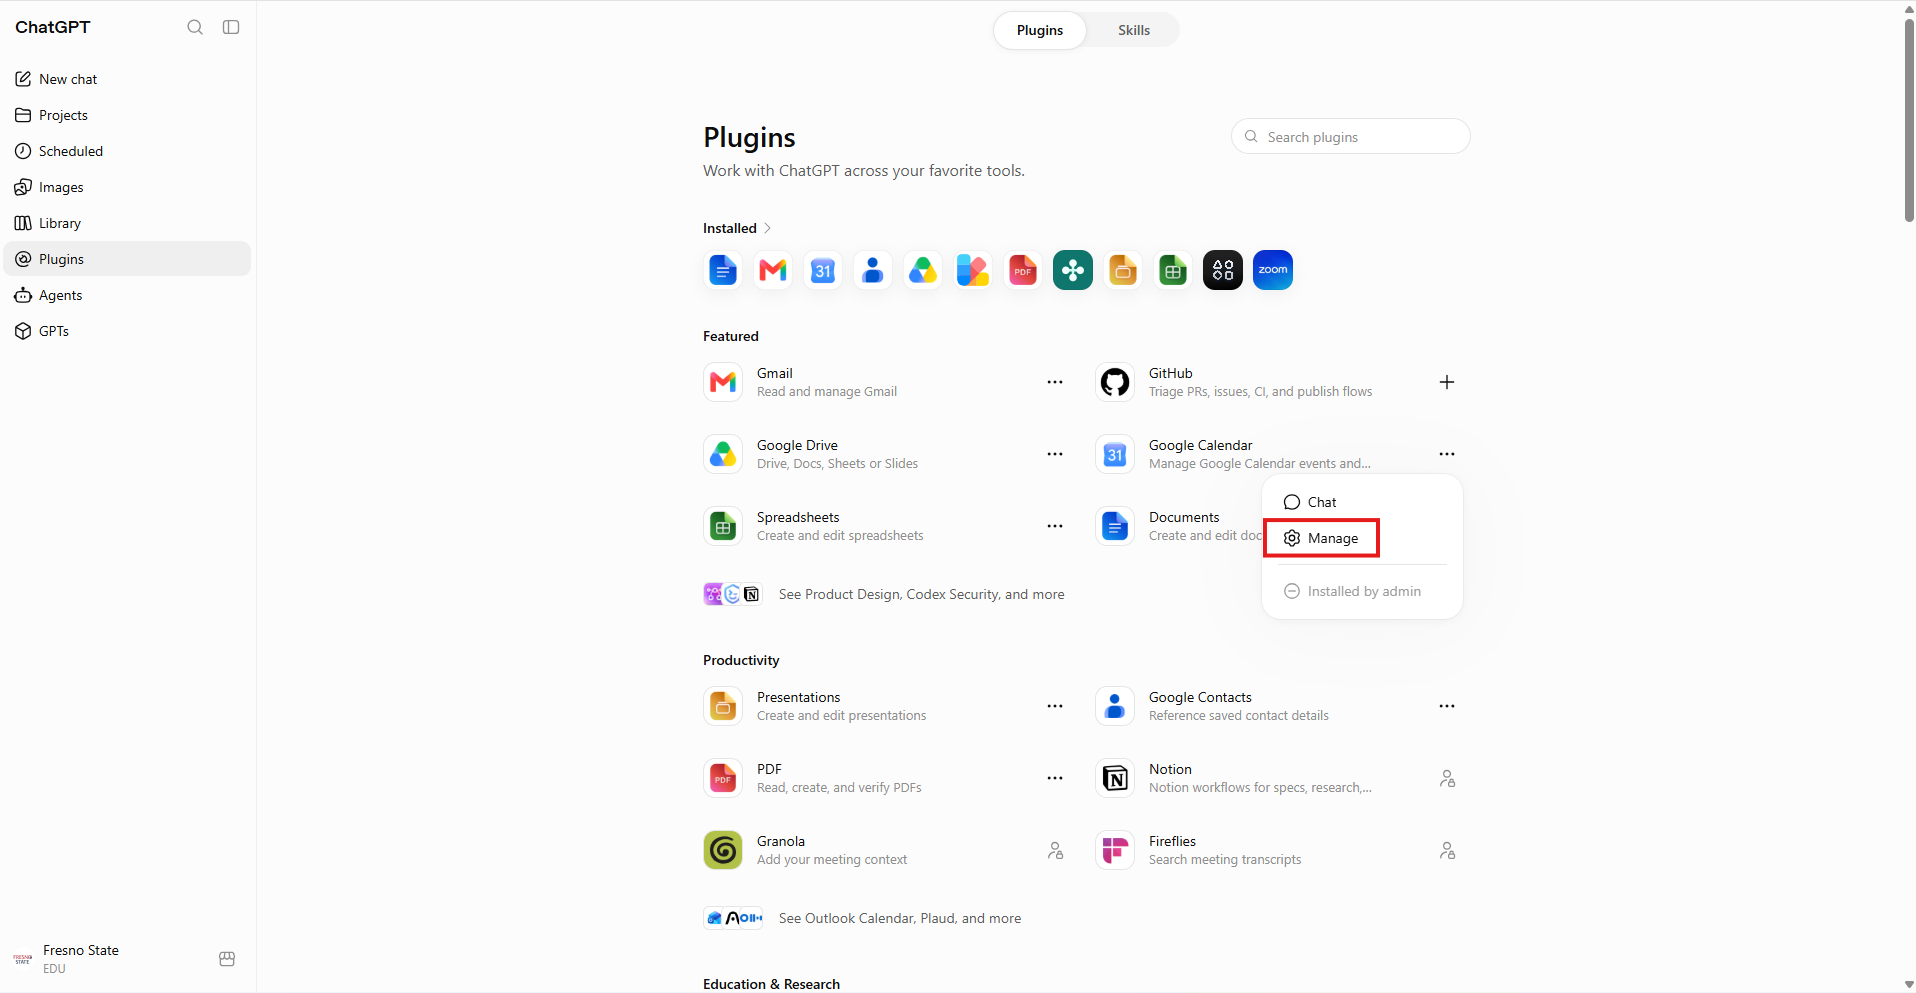Click the Search plugins input field
This screenshot has width=1916, height=993.
(x=1351, y=137)
